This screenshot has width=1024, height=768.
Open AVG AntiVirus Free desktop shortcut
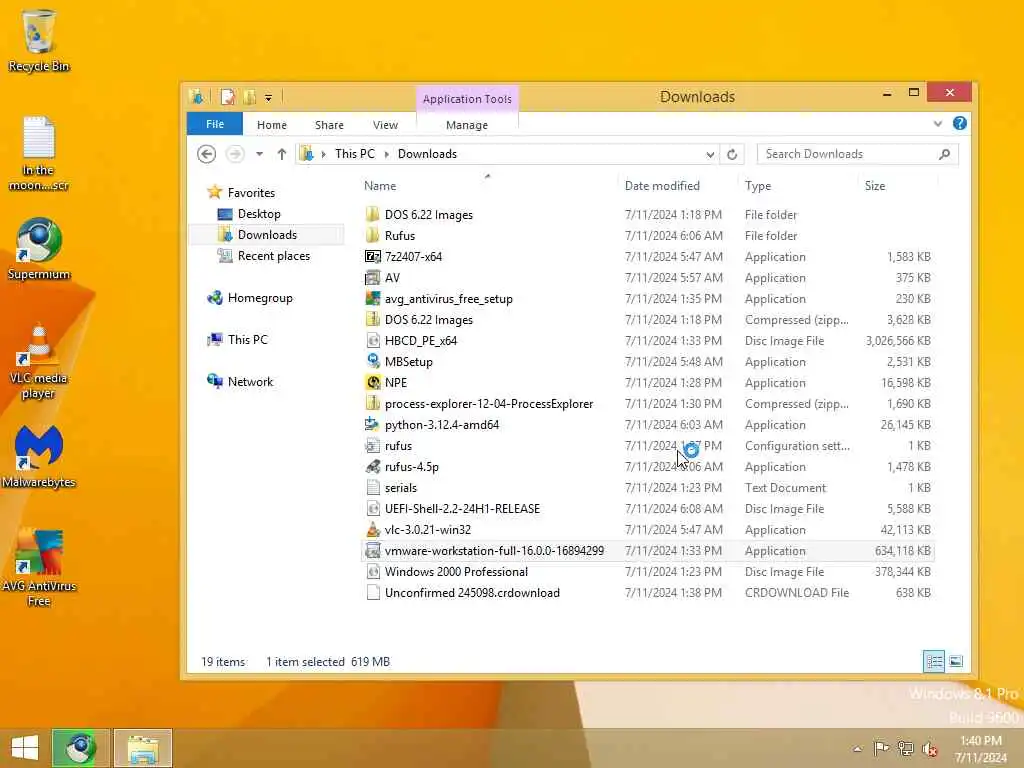pyautogui.click(x=39, y=567)
